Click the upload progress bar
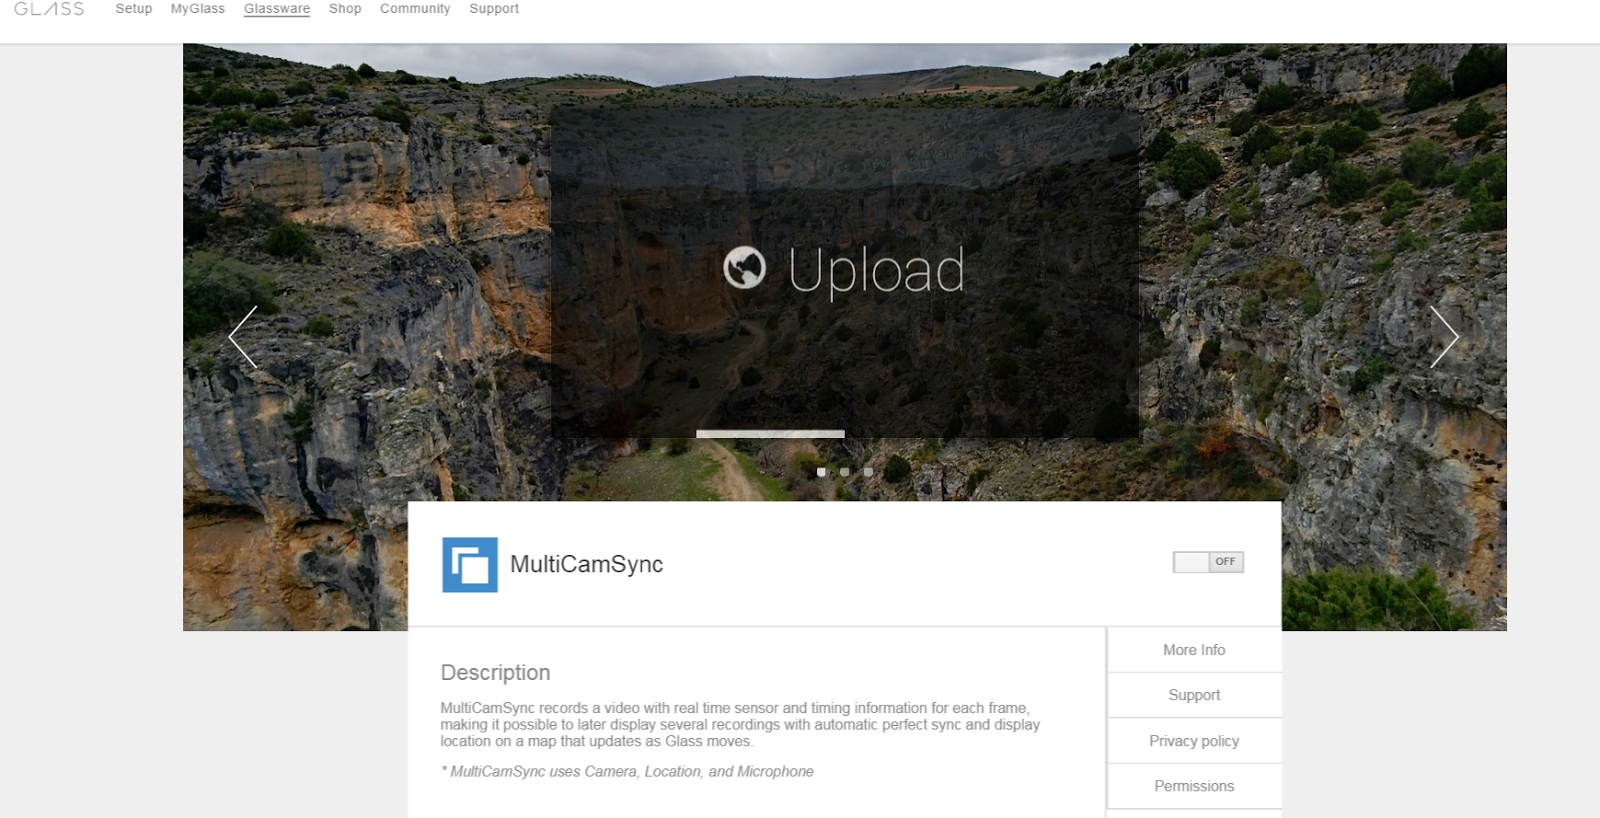The image size is (1600, 818). coord(770,434)
